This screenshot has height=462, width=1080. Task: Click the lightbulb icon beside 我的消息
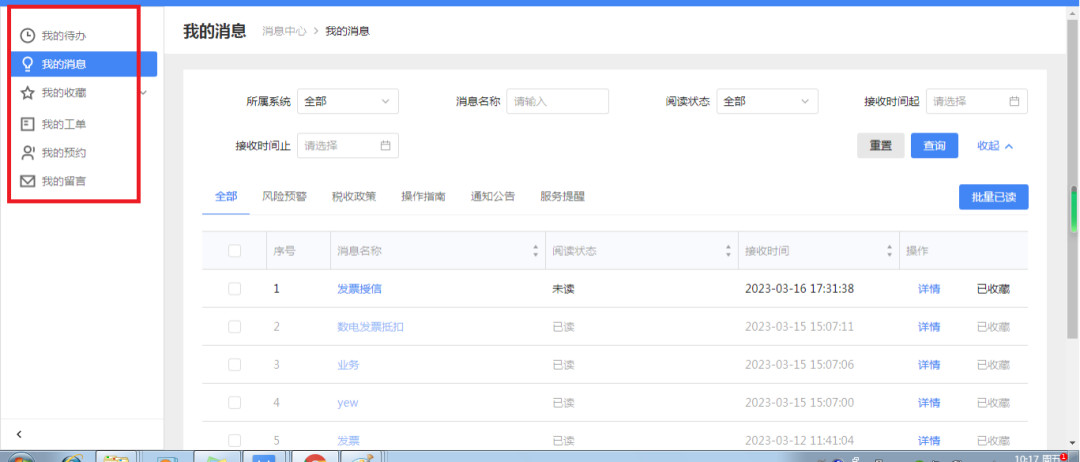pyautogui.click(x=27, y=65)
